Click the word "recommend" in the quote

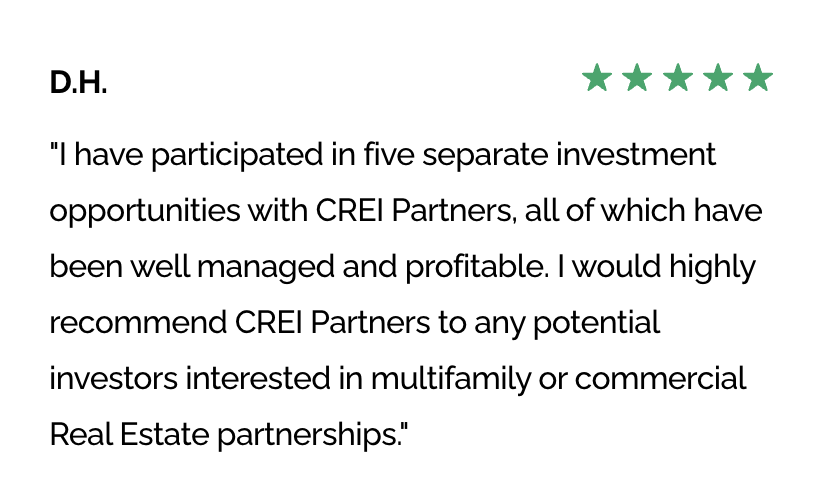point(137,324)
